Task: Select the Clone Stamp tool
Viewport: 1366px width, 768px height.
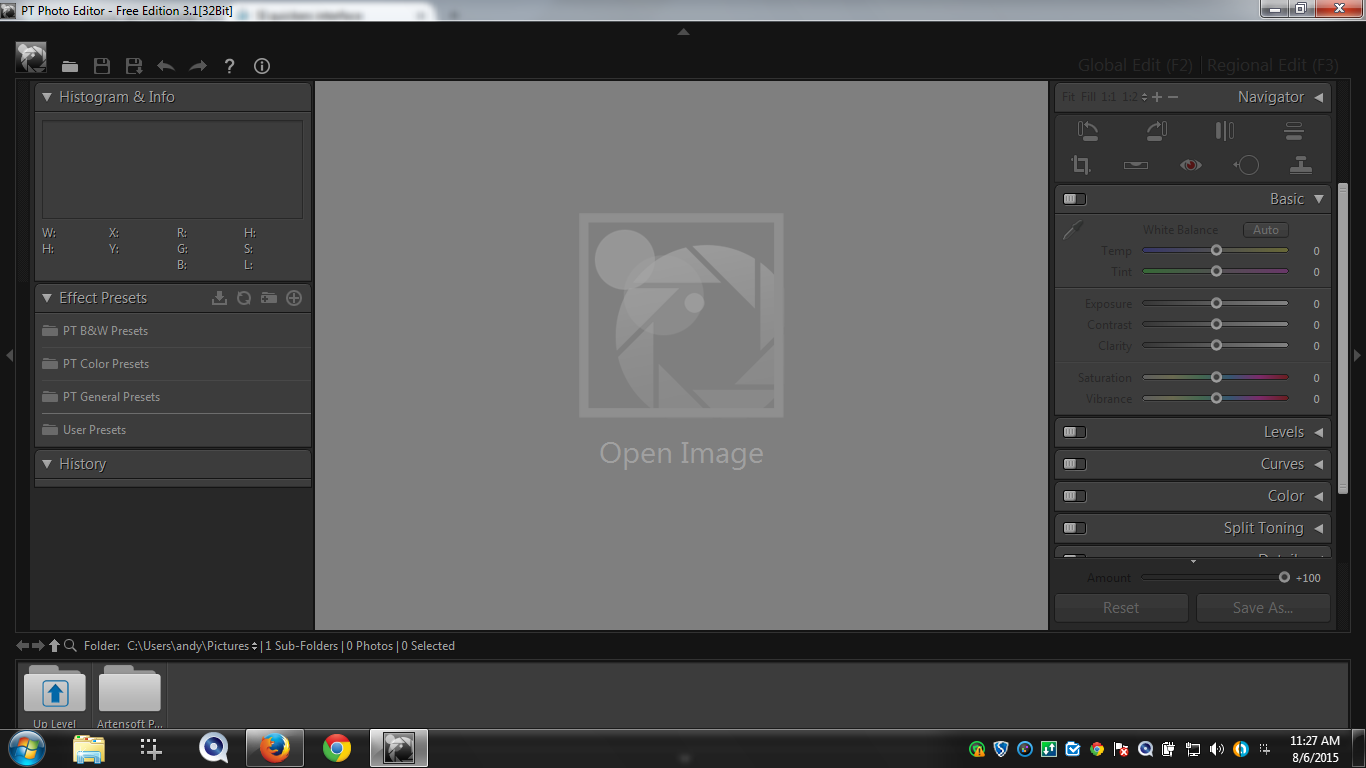Action: tap(1300, 165)
